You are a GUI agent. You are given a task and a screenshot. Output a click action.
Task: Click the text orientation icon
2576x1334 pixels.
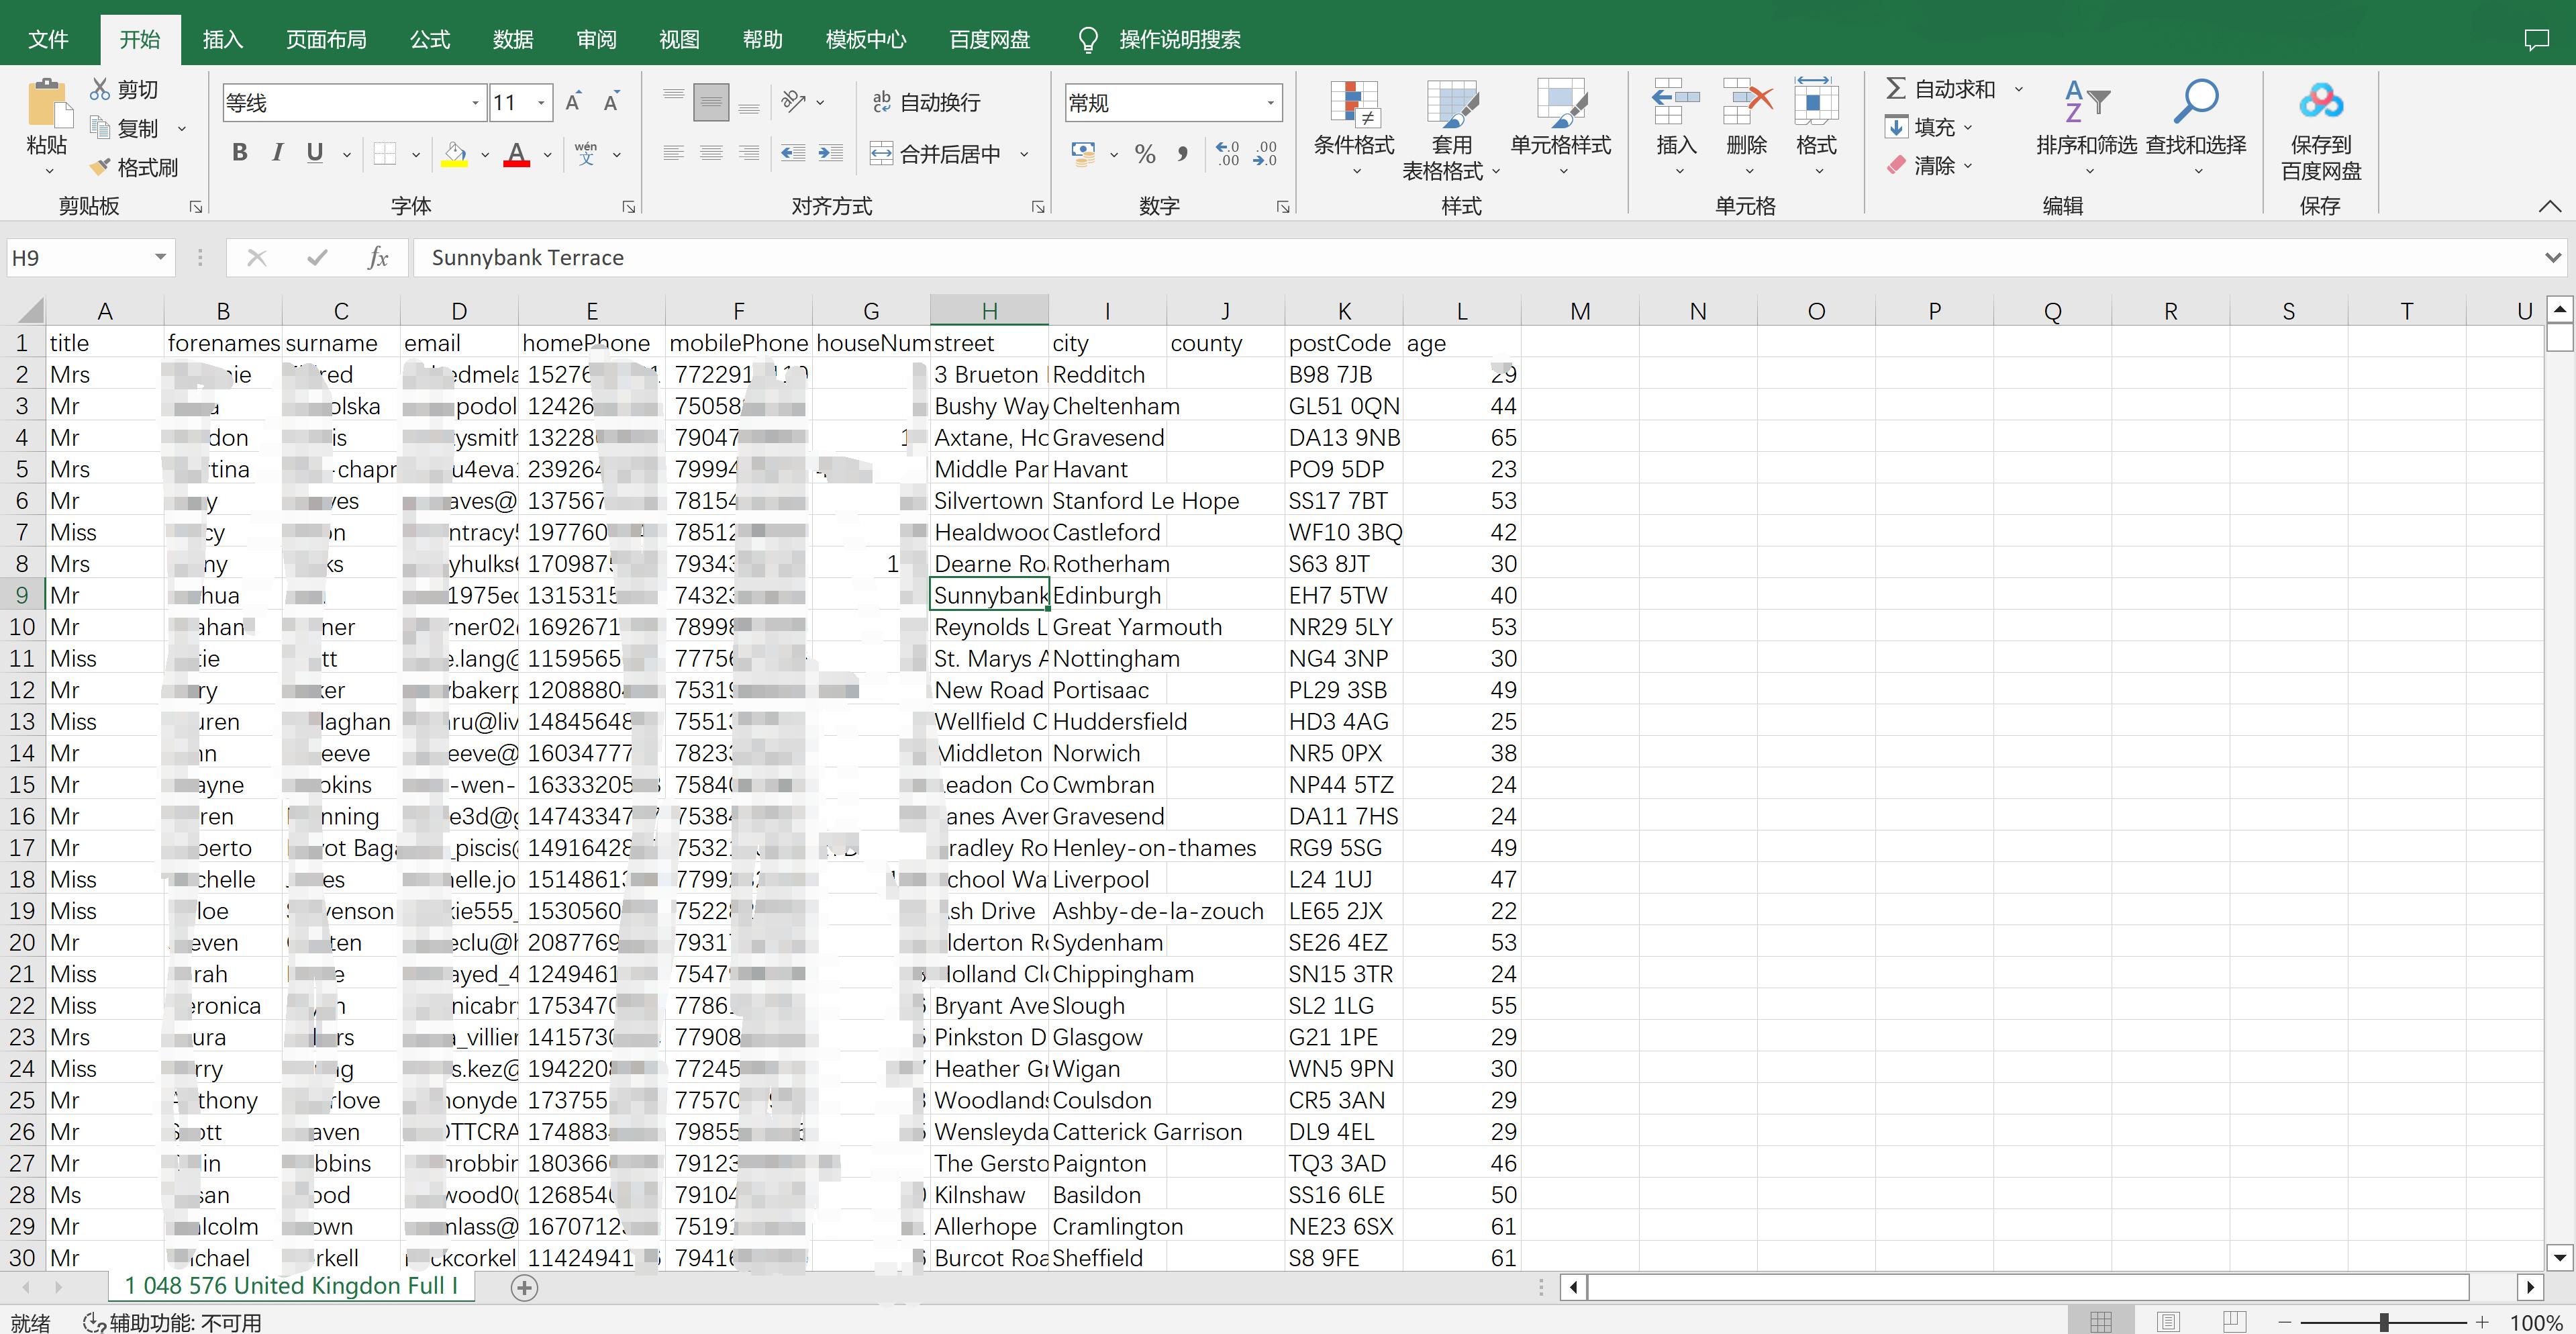tap(794, 101)
